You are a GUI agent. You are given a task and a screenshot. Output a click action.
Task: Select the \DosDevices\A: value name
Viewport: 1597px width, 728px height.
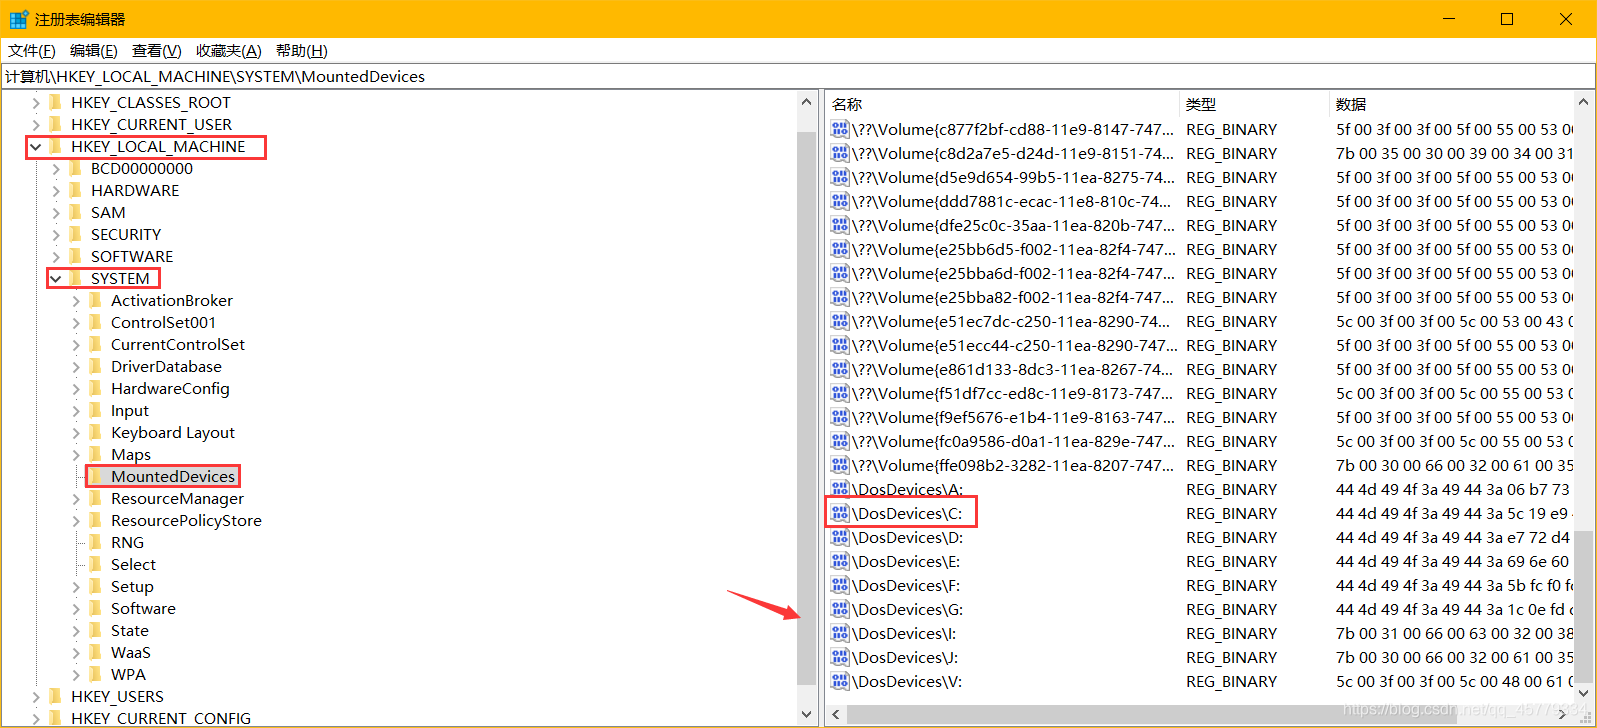tap(907, 489)
